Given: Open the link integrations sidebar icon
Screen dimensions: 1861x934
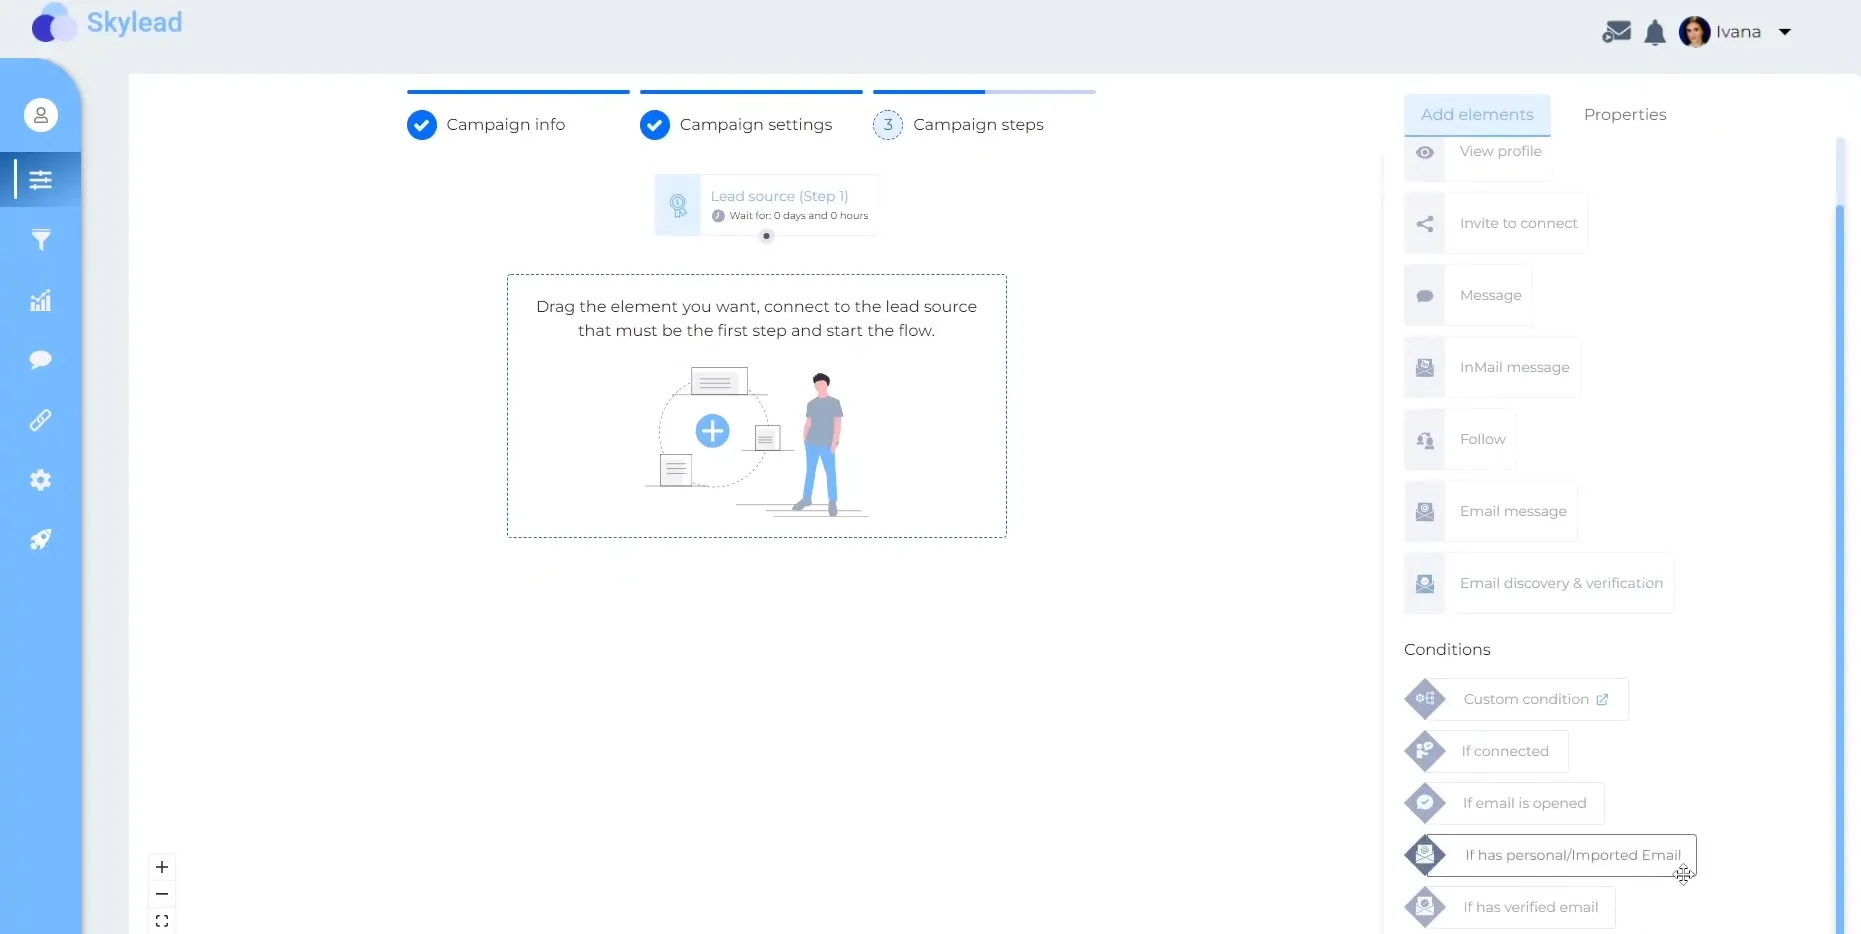Looking at the screenshot, I should pos(41,420).
